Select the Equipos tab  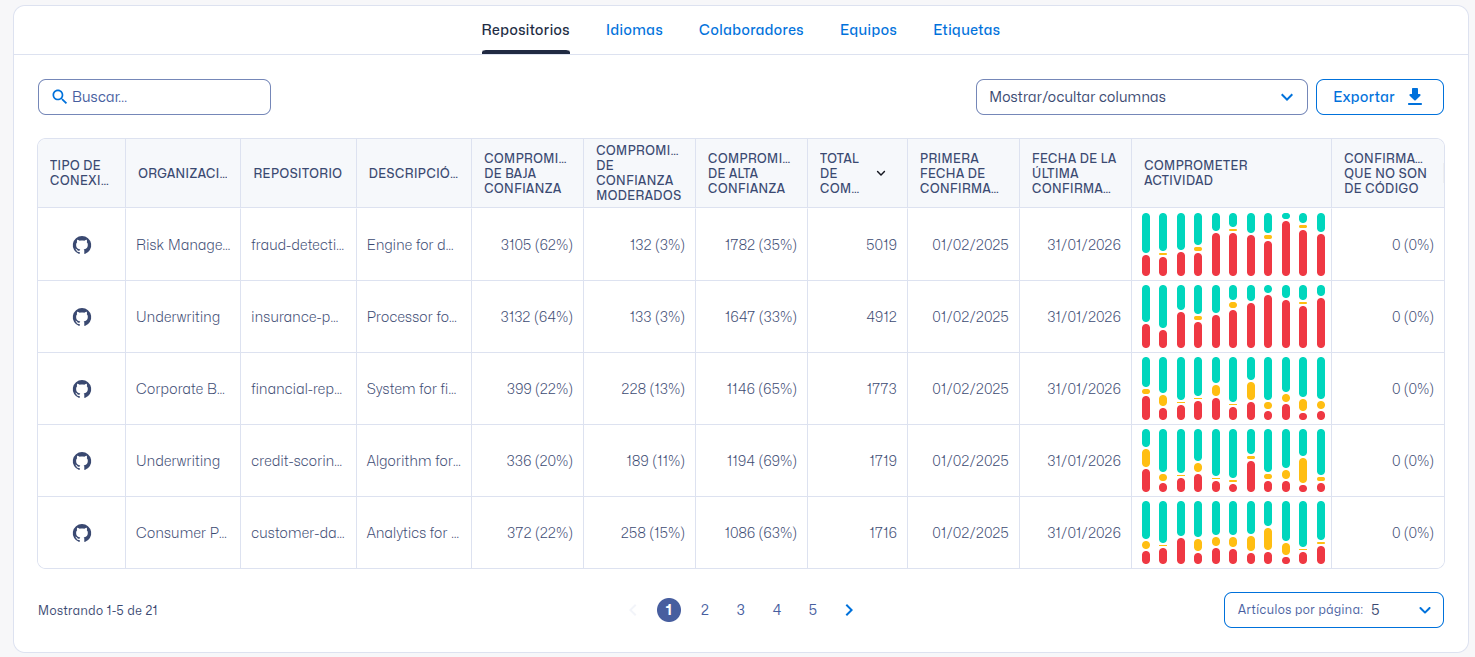pos(868,30)
